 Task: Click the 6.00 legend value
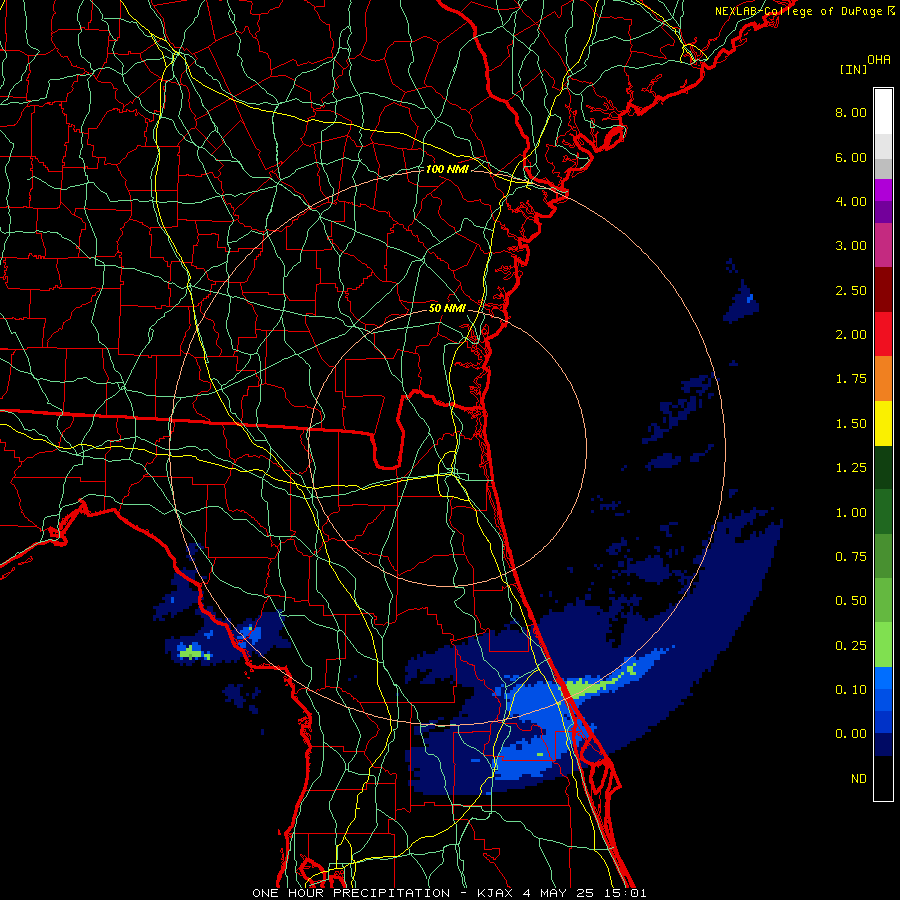(851, 157)
